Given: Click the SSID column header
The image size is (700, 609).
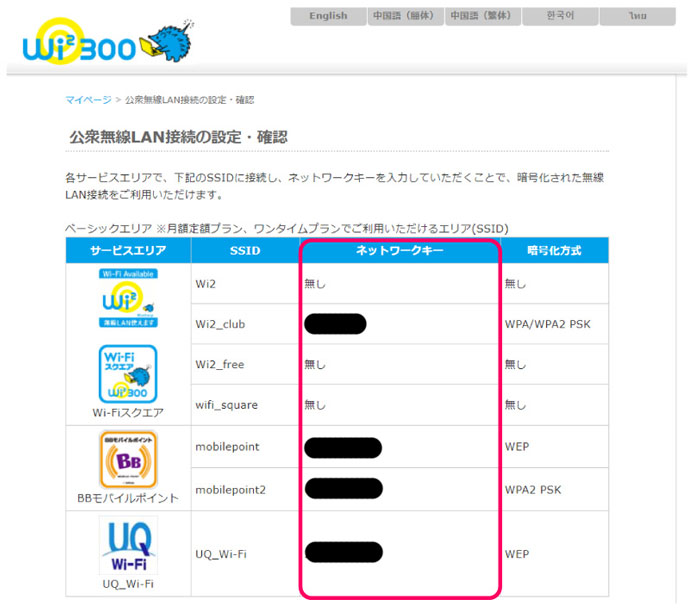Looking at the screenshot, I should (x=245, y=250).
